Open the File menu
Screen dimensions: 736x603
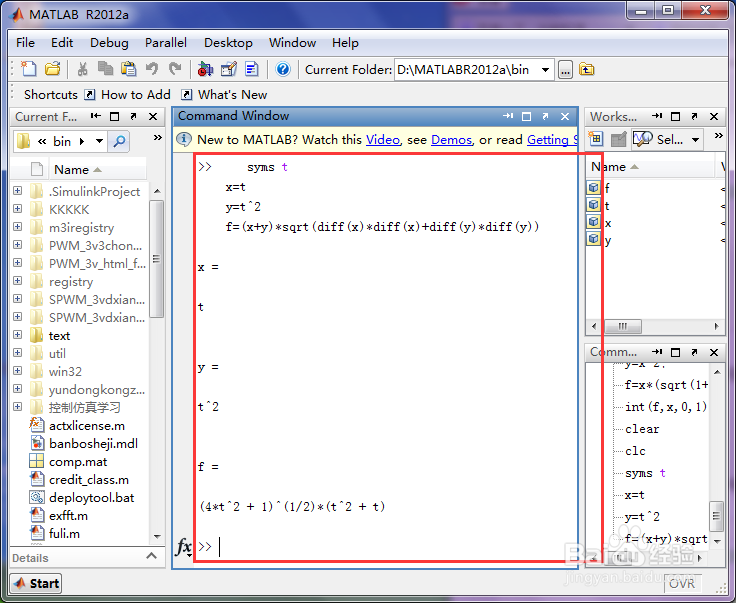(25, 43)
